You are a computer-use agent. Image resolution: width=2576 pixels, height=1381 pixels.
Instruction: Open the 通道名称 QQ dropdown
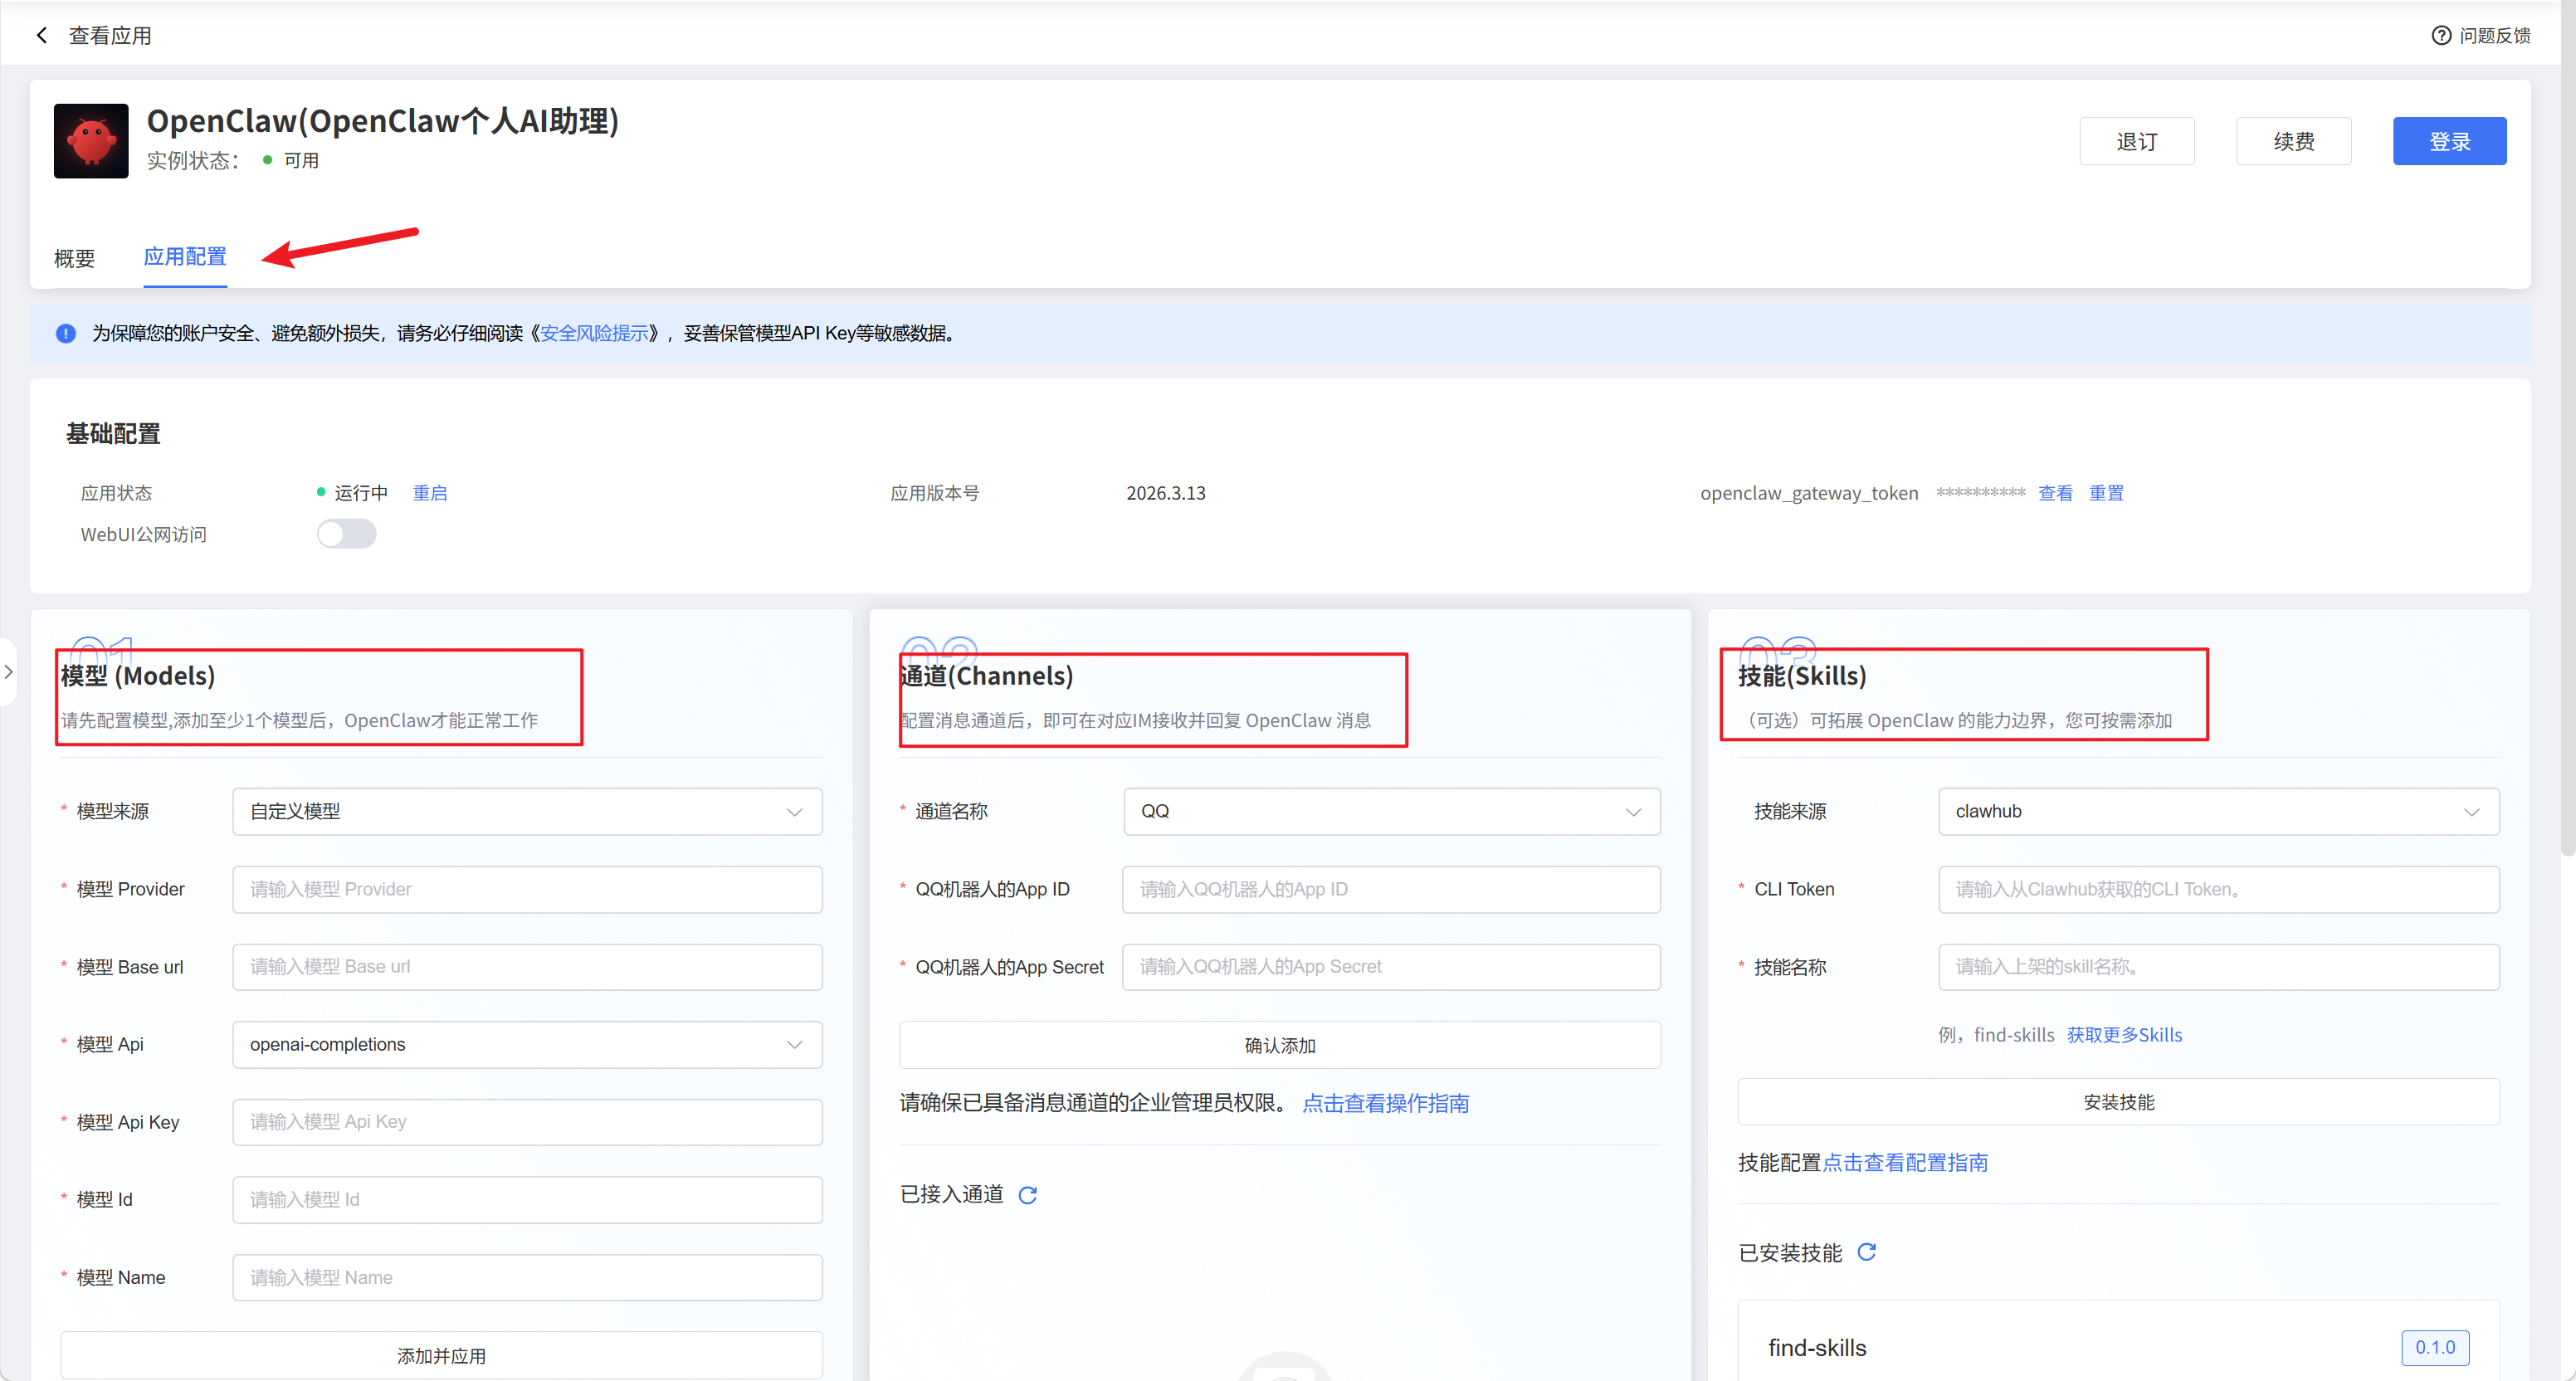tap(1391, 811)
